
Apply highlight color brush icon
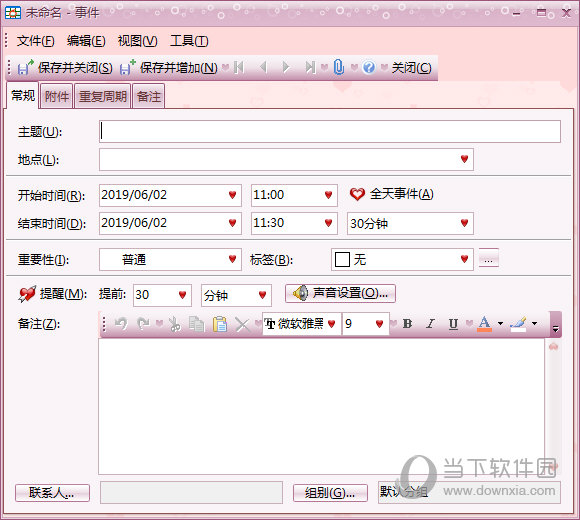518,324
